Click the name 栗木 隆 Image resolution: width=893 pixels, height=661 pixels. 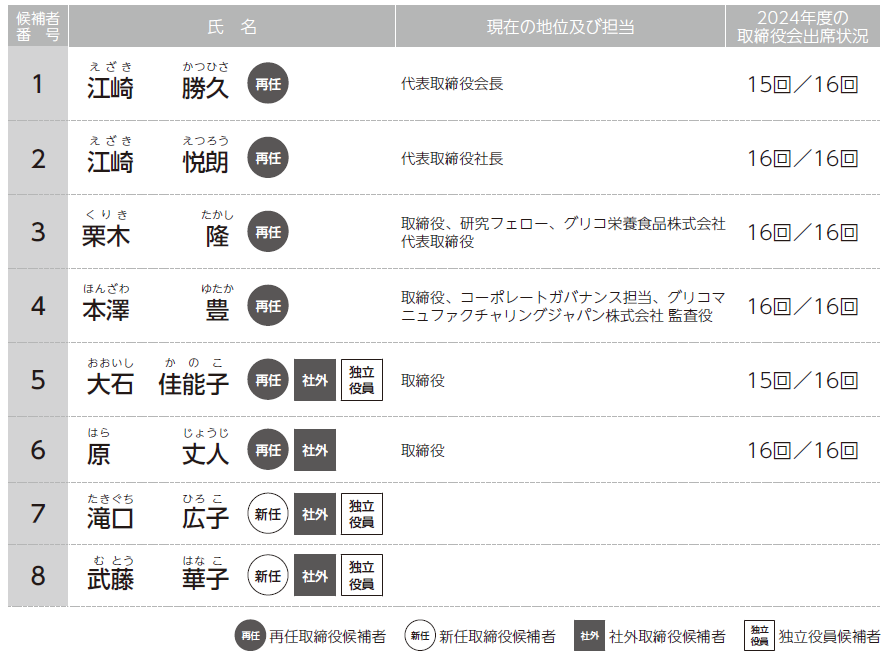pos(155,235)
